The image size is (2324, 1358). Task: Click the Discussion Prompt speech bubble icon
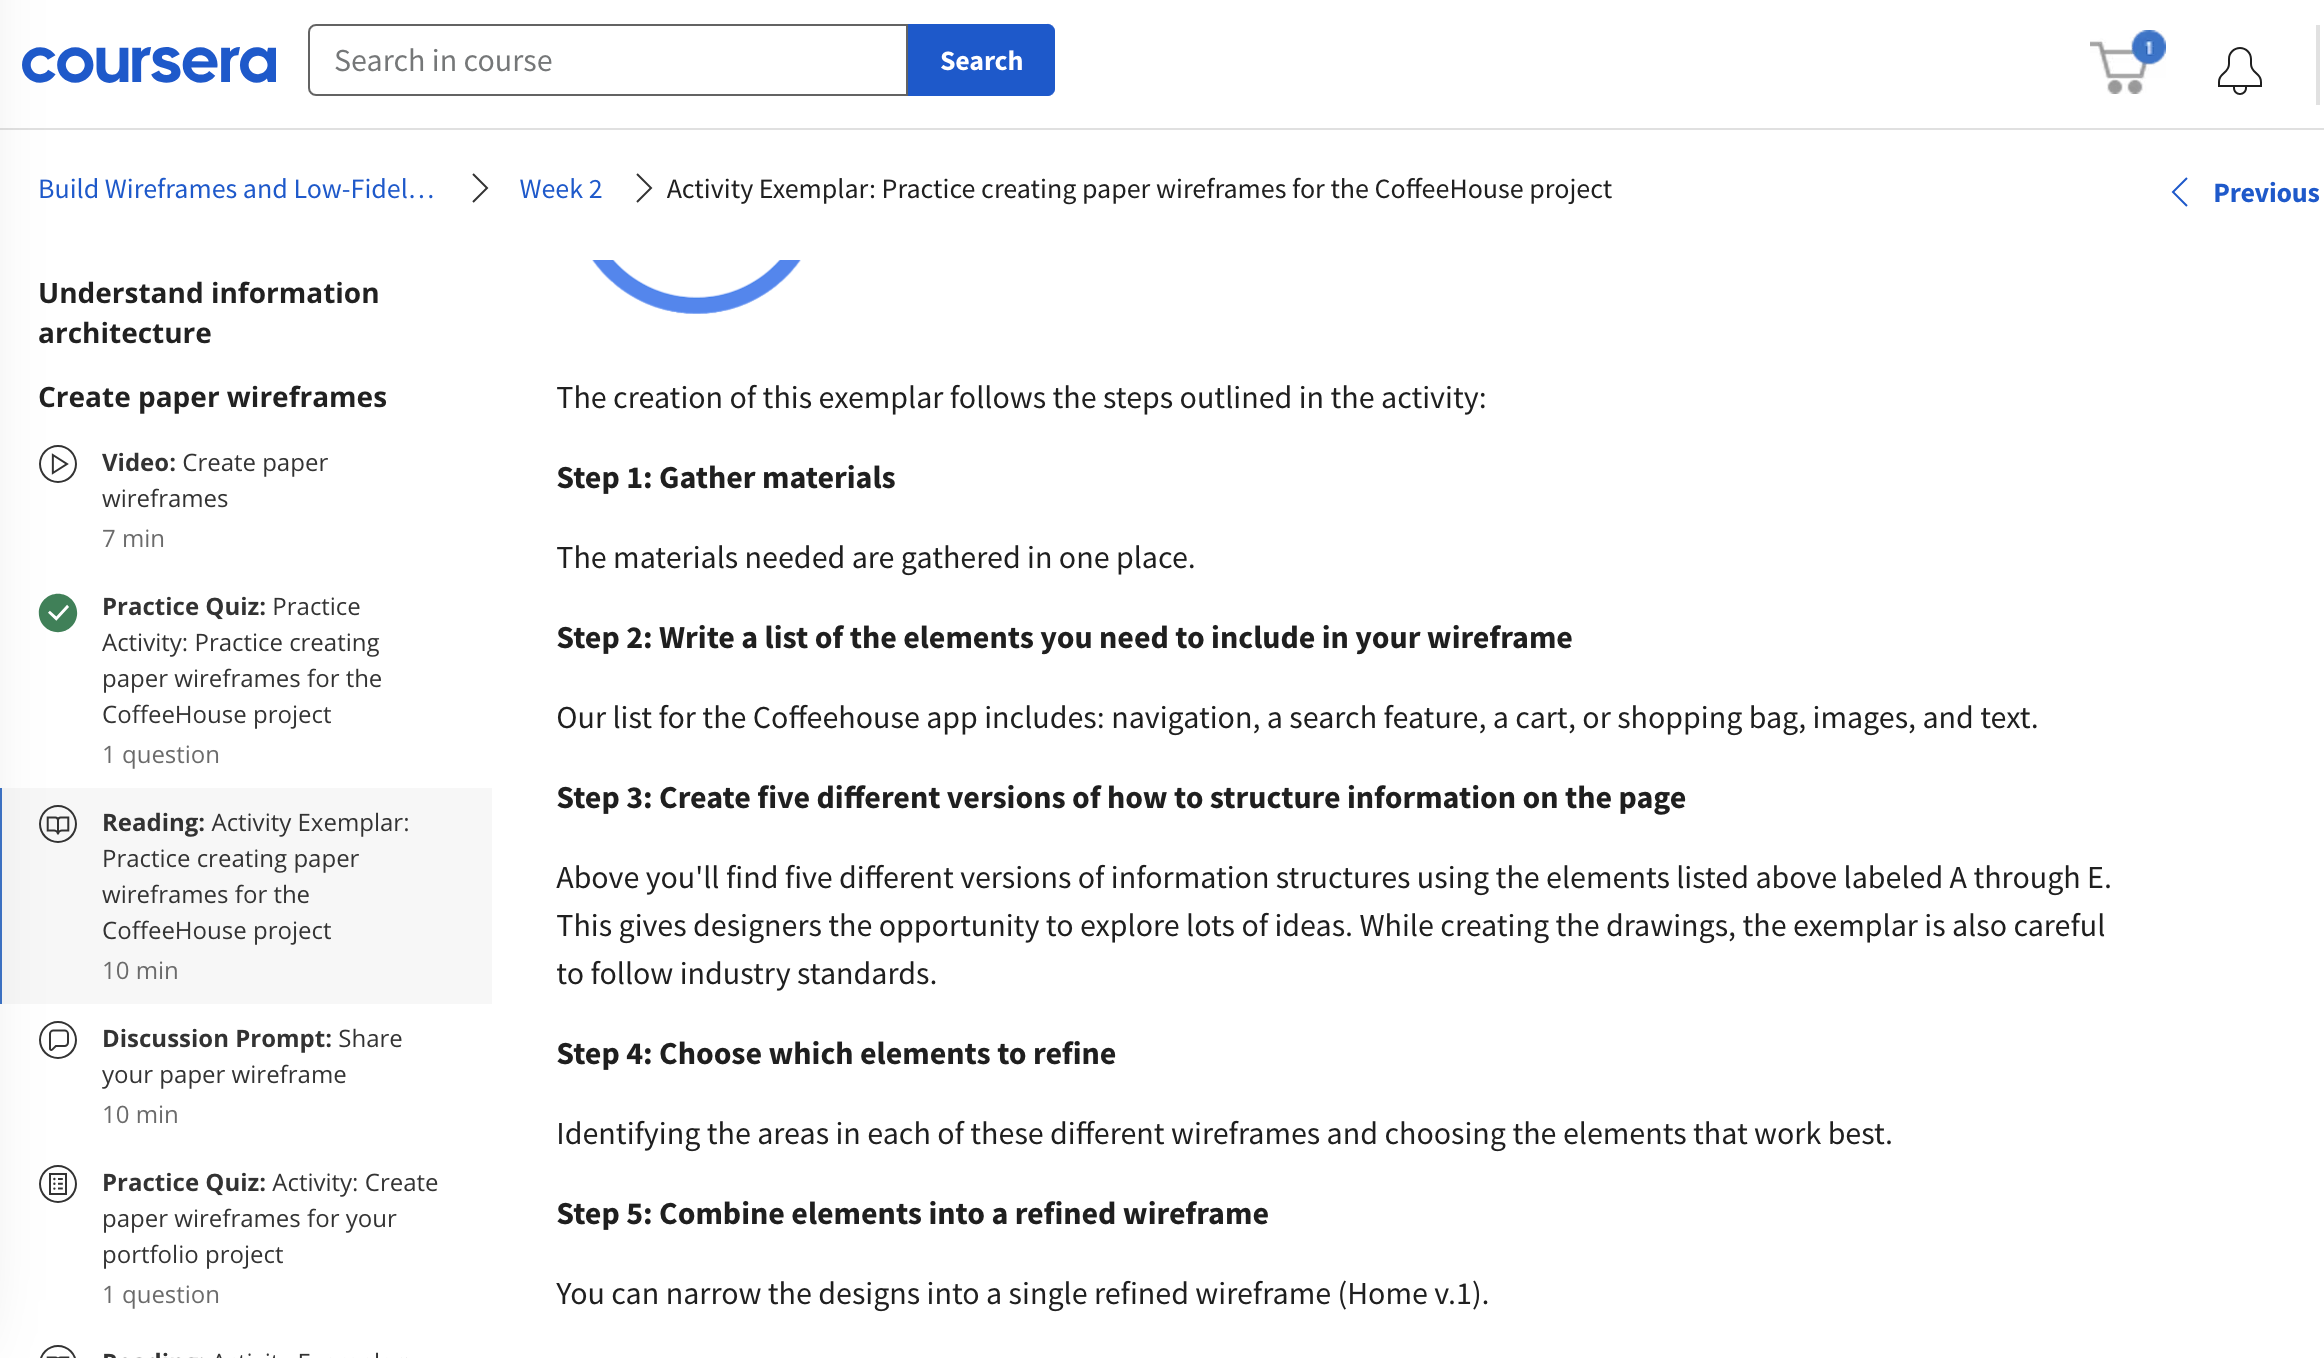click(x=58, y=1040)
